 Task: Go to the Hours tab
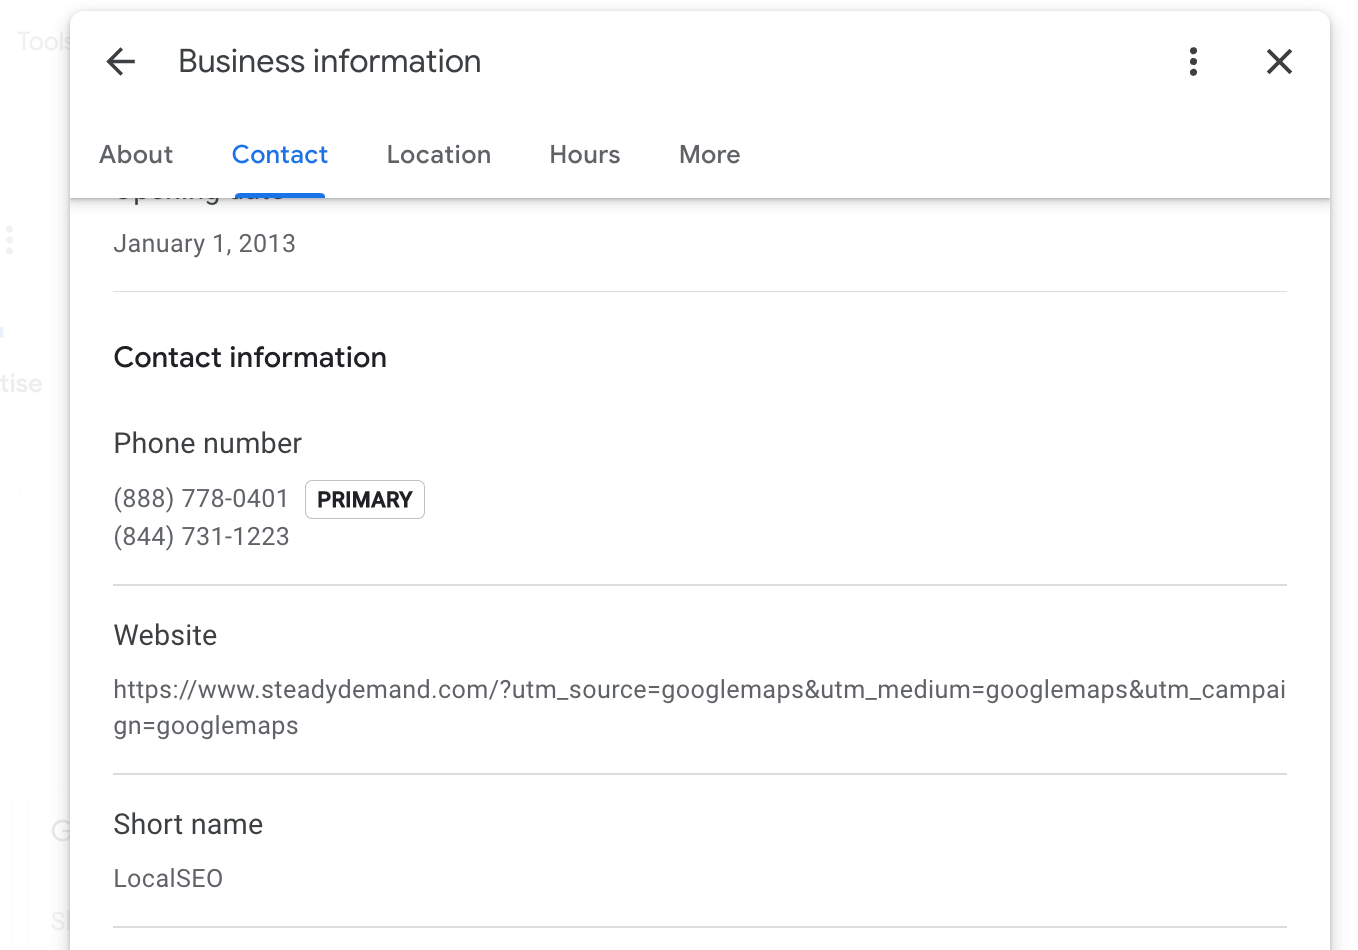(585, 155)
